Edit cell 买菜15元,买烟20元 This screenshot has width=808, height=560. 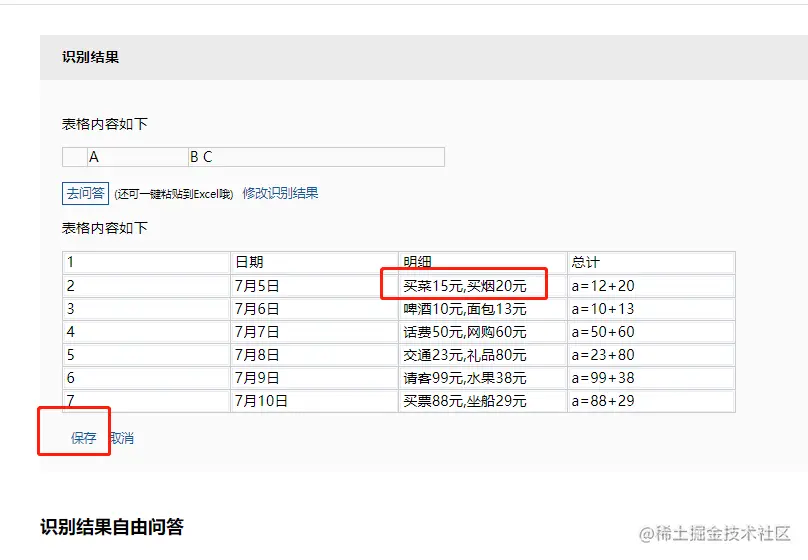coord(482,285)
